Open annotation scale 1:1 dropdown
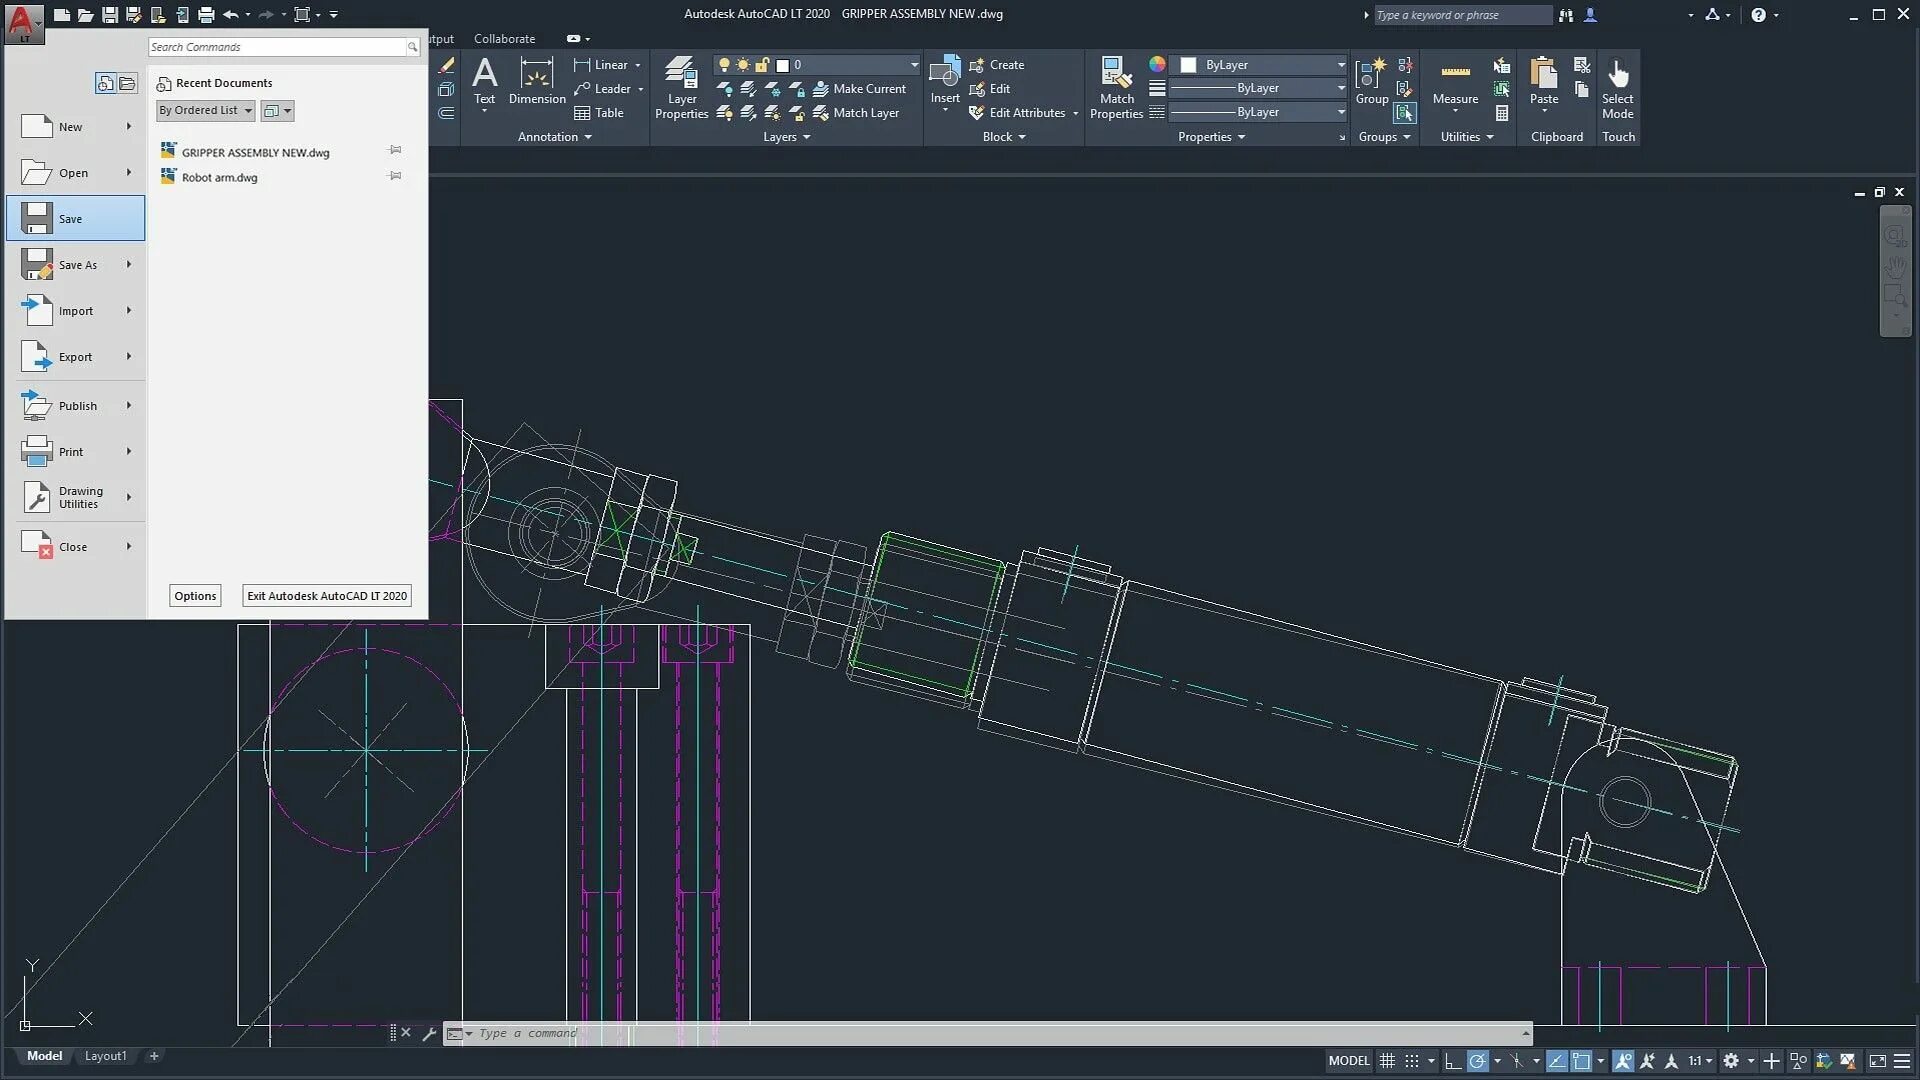This screenshot has height=1080, width=1920. click(1700, 1061)
